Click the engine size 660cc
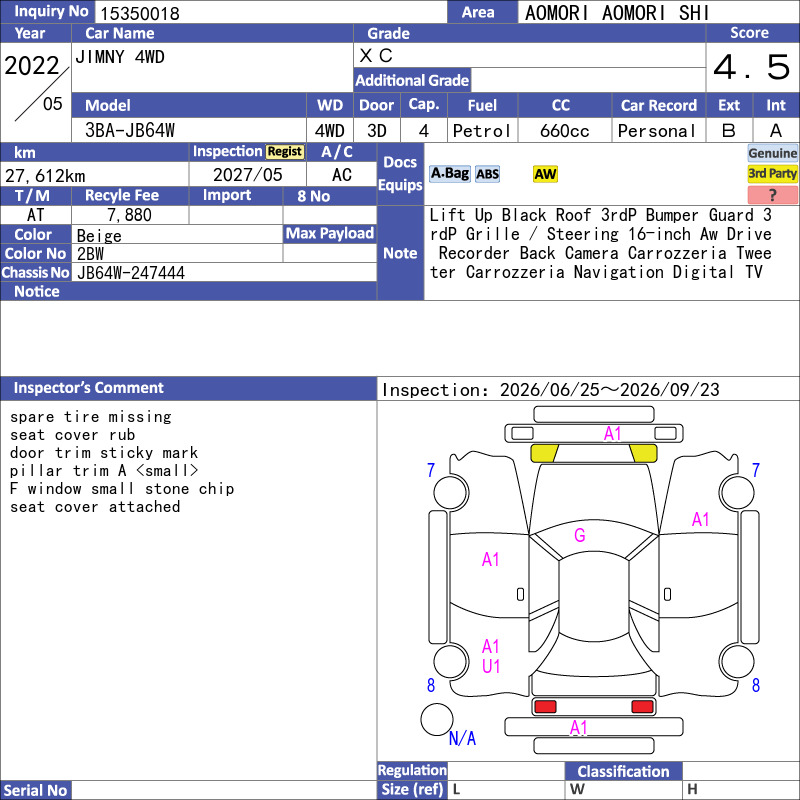 pos(564,131)
